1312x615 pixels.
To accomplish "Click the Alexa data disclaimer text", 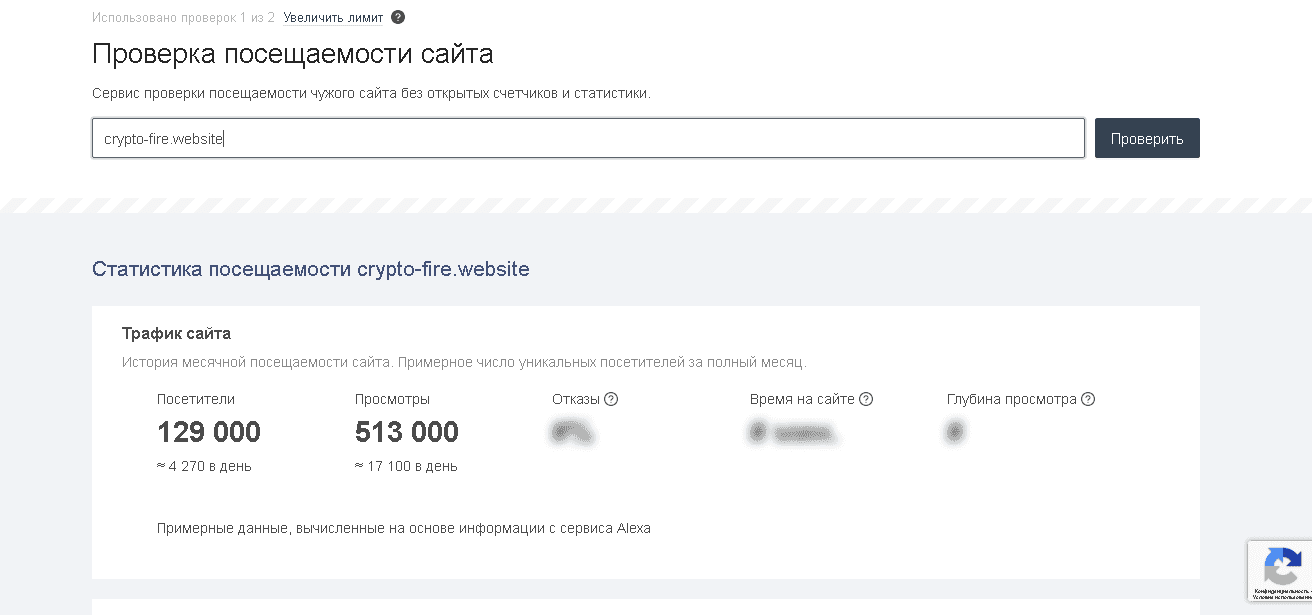I will 404,528.
